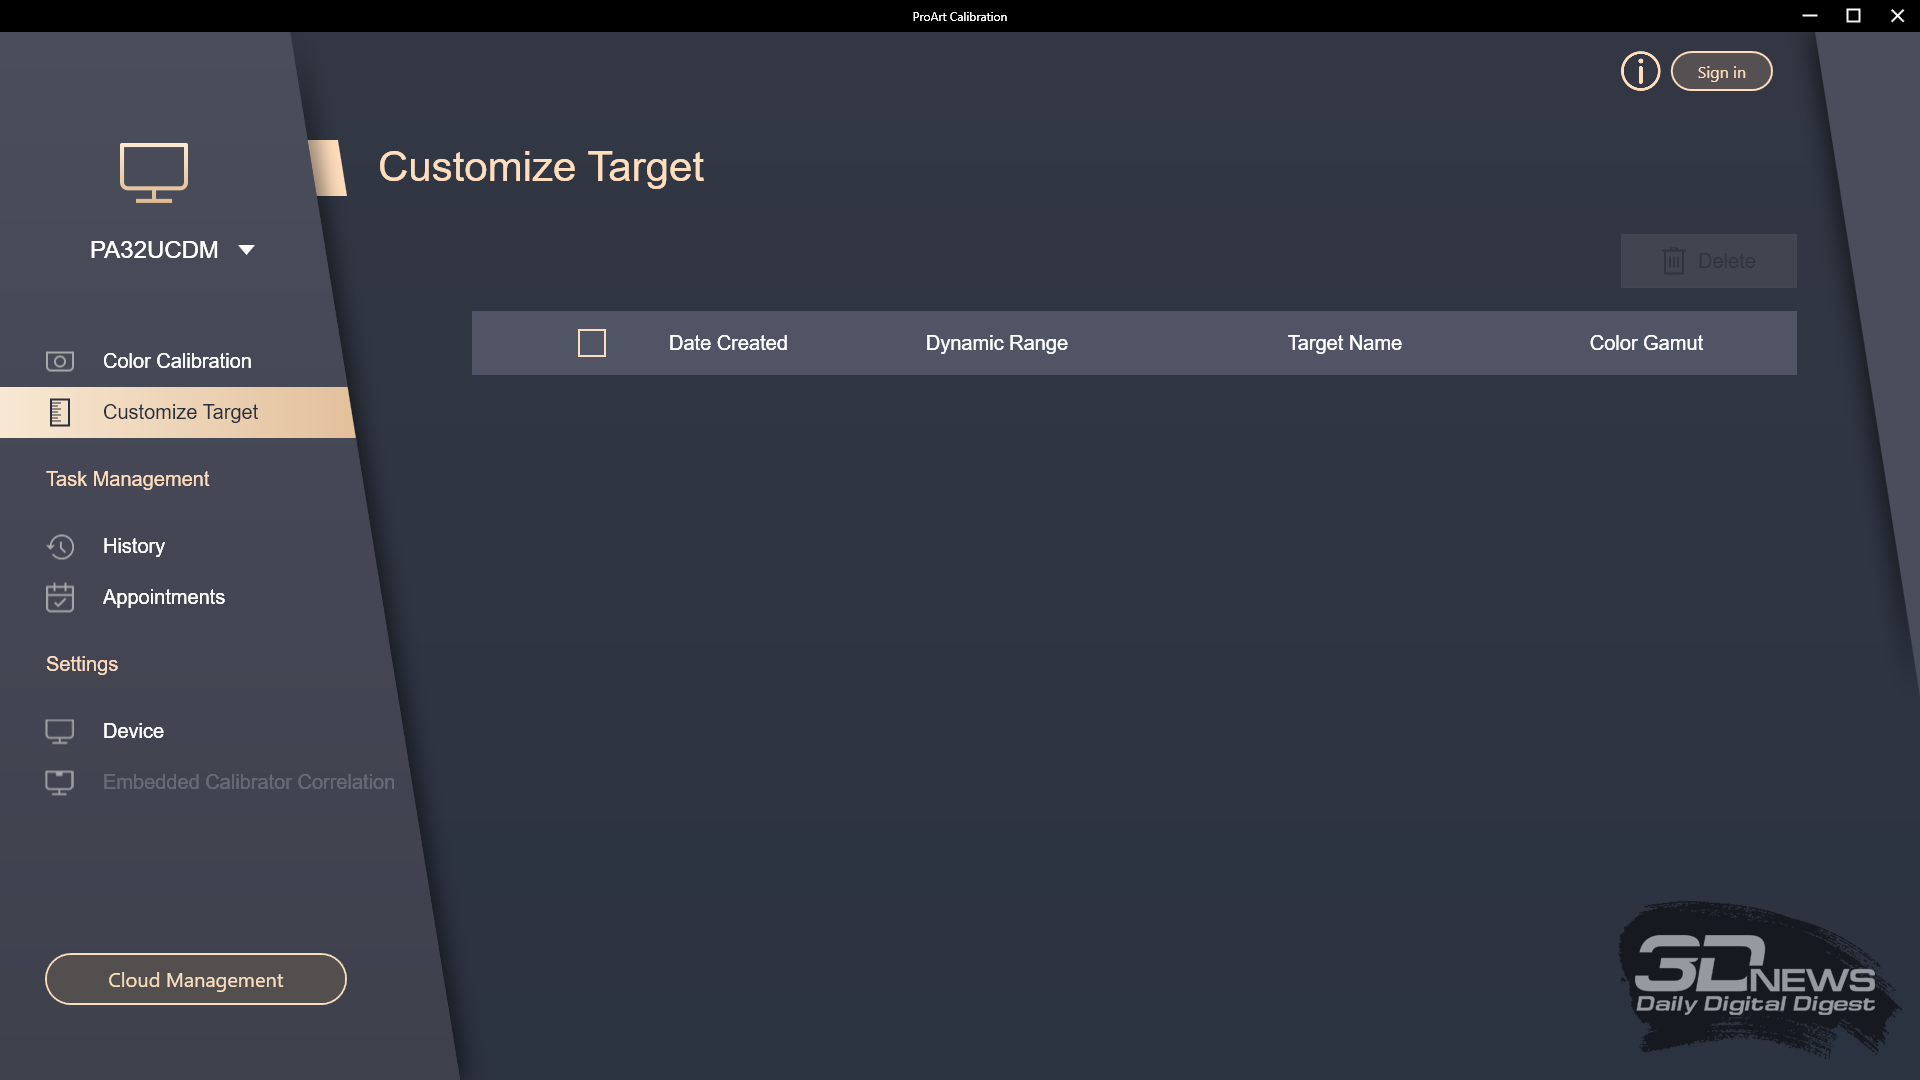This screenshot has width=1920, height=1080.
Task: Click the Sign in button
Action: coord(1721,71)
